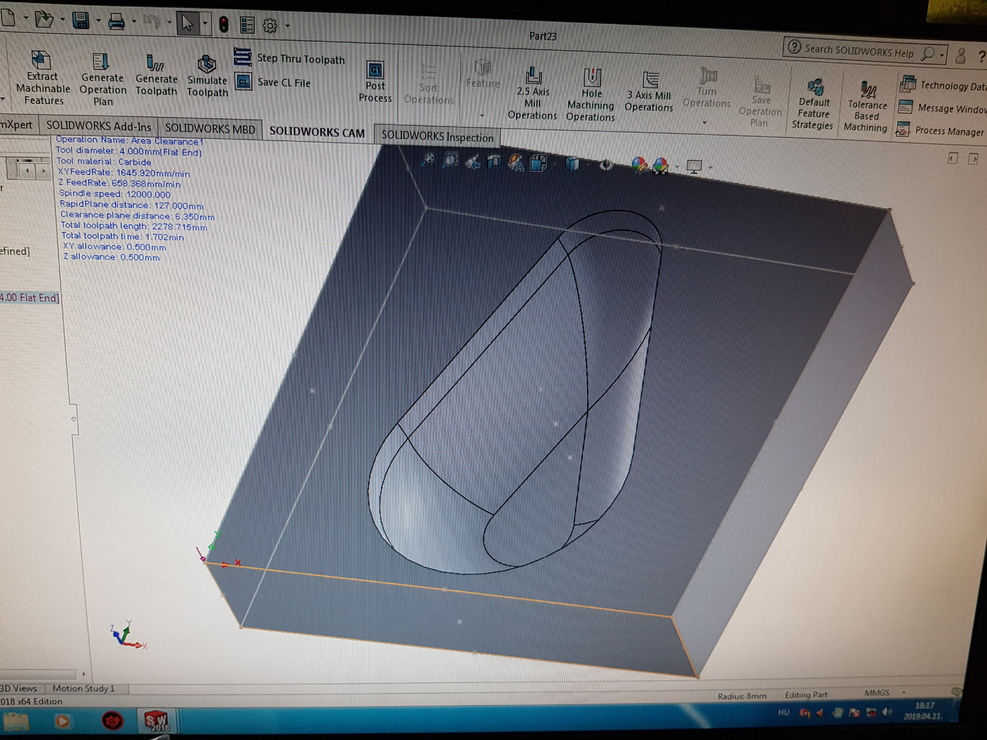This screenshot has height=740, width=987.
Task: Open the Save dropdown arrow
Action: pos(98,21)
